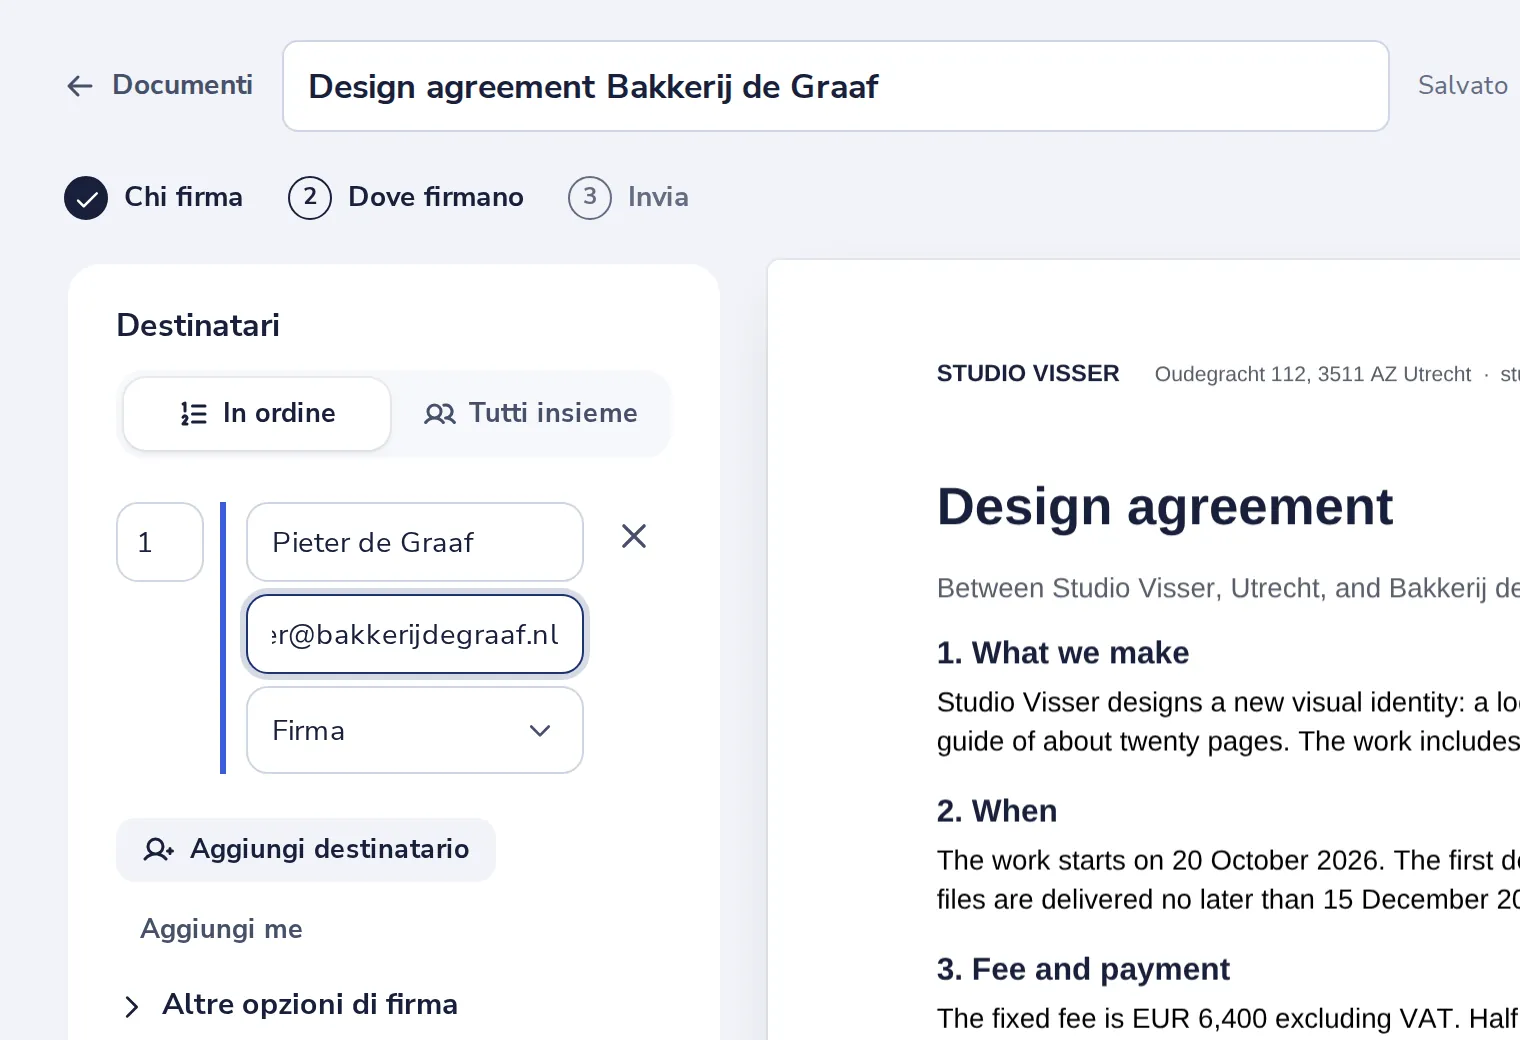Switch to Tutti insieme signing mode
Screen dimensions: 1520x1040
click(530, 413)
